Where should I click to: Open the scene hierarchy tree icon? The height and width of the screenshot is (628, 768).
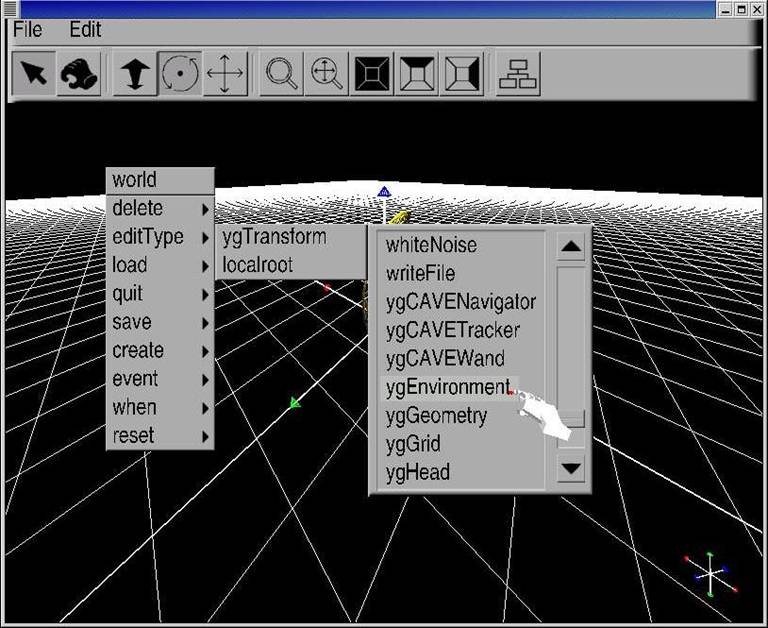518,73
